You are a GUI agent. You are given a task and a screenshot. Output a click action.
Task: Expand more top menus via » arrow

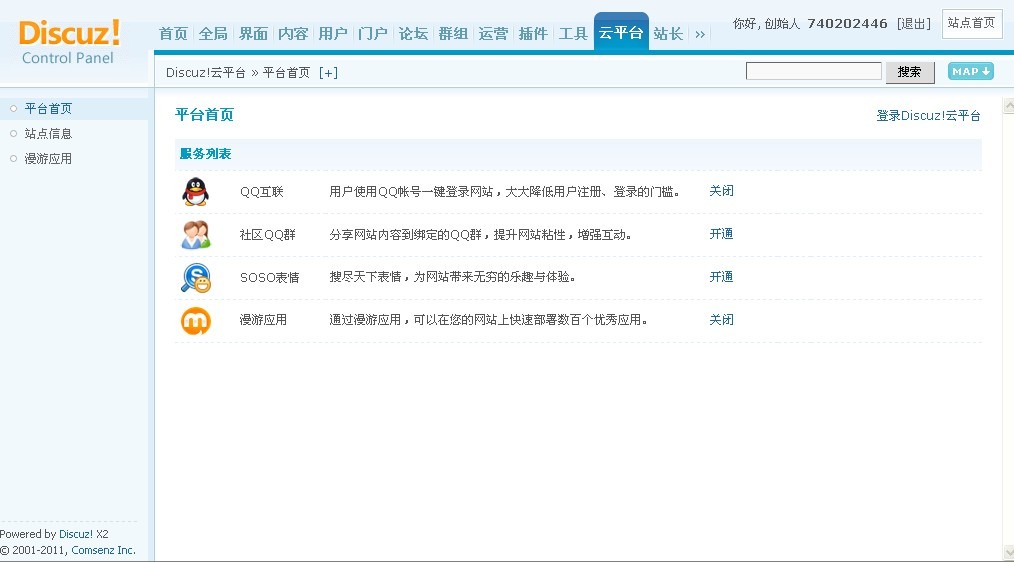[700, 34]
